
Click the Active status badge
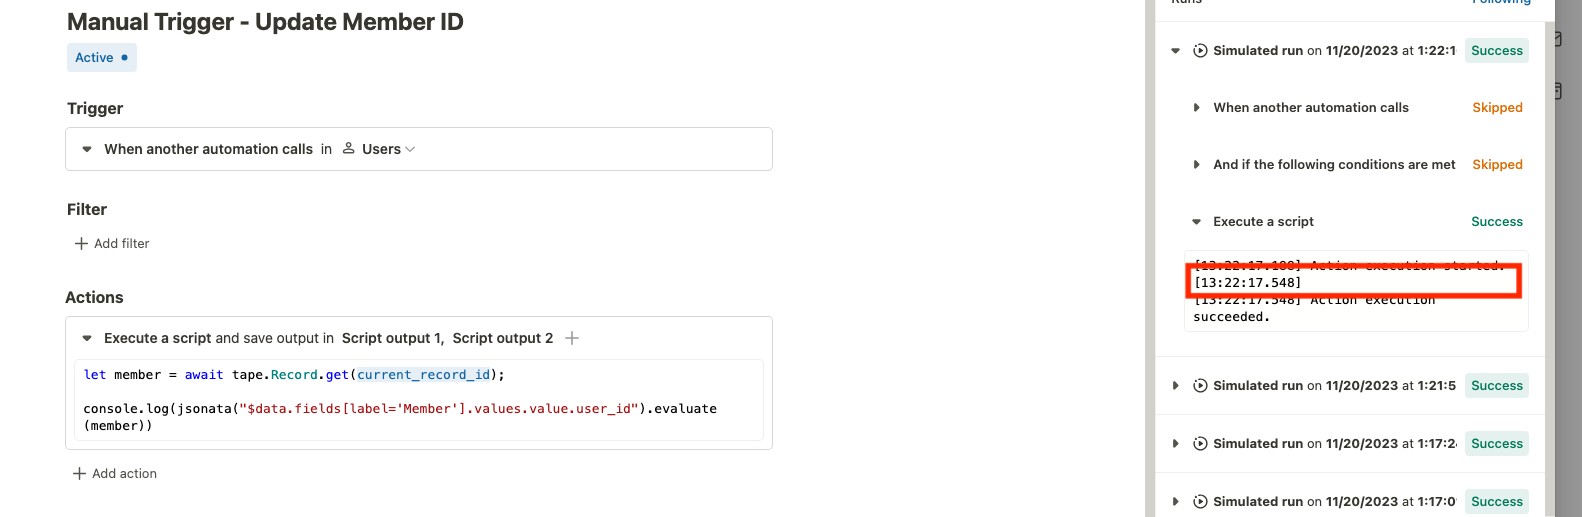pos(102,57)
